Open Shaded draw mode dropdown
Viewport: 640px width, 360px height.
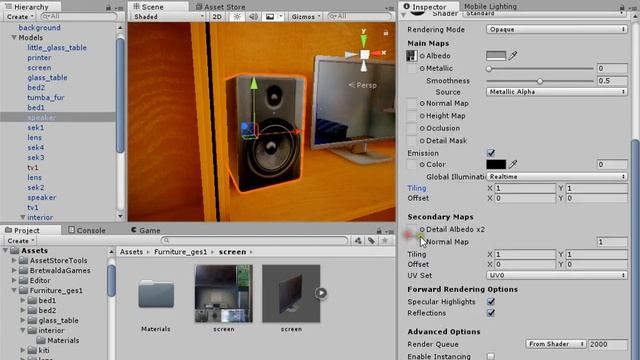click(x=169, y=16)
